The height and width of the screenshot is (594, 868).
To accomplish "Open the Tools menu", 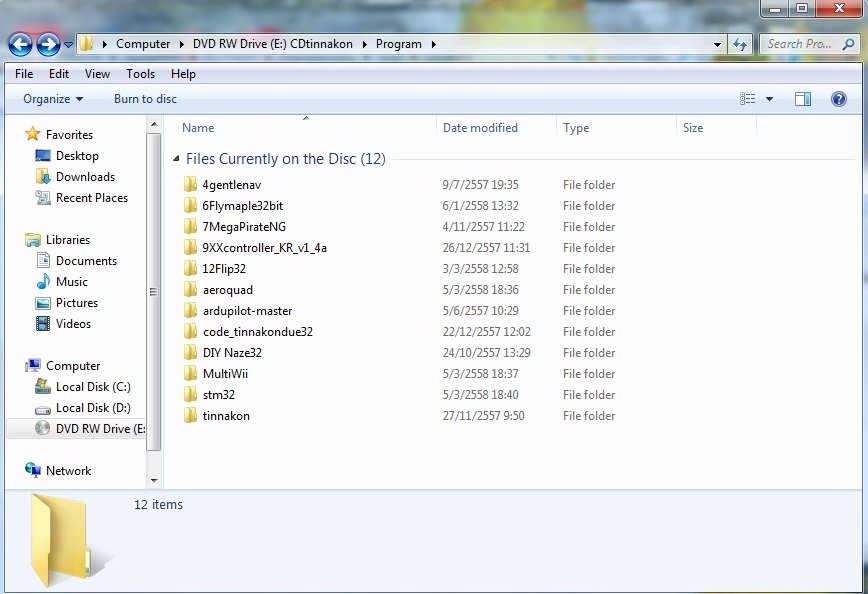I will [x=140, y=74].
